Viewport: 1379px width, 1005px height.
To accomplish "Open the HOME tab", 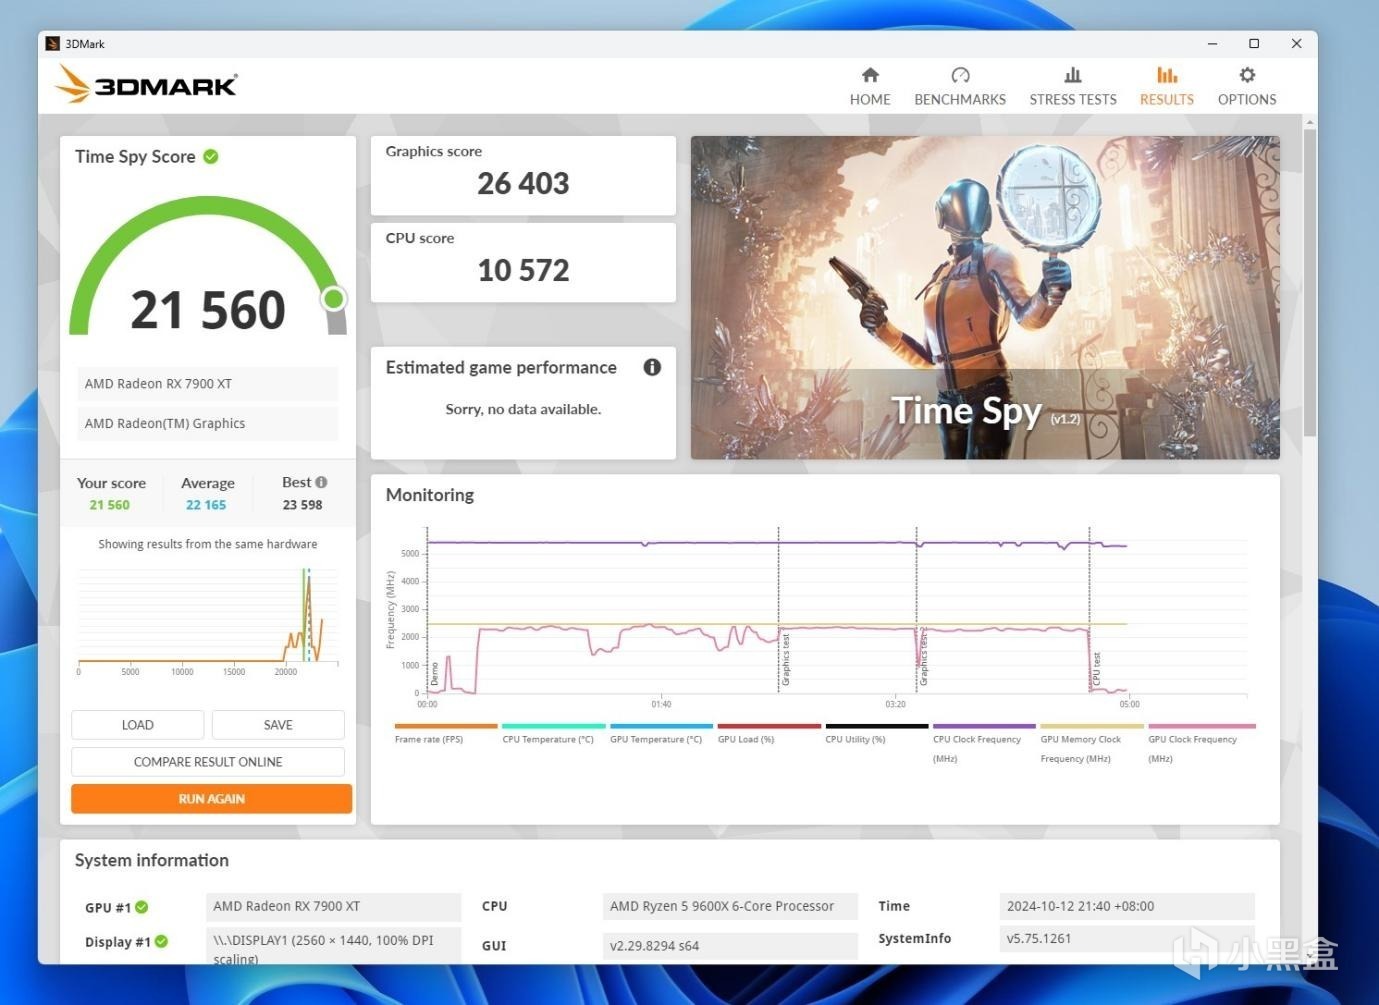I will [x=870, y=86].
